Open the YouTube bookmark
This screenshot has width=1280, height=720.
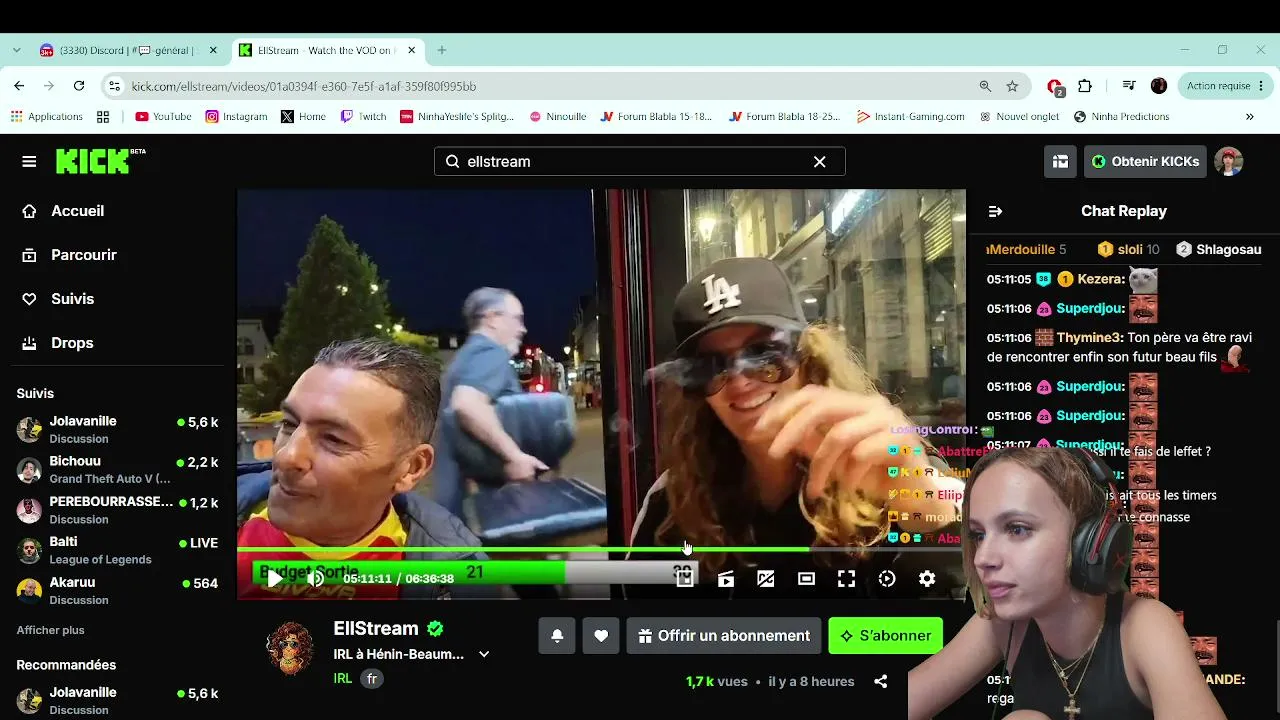pyautogui.click(x=163, y=116)
